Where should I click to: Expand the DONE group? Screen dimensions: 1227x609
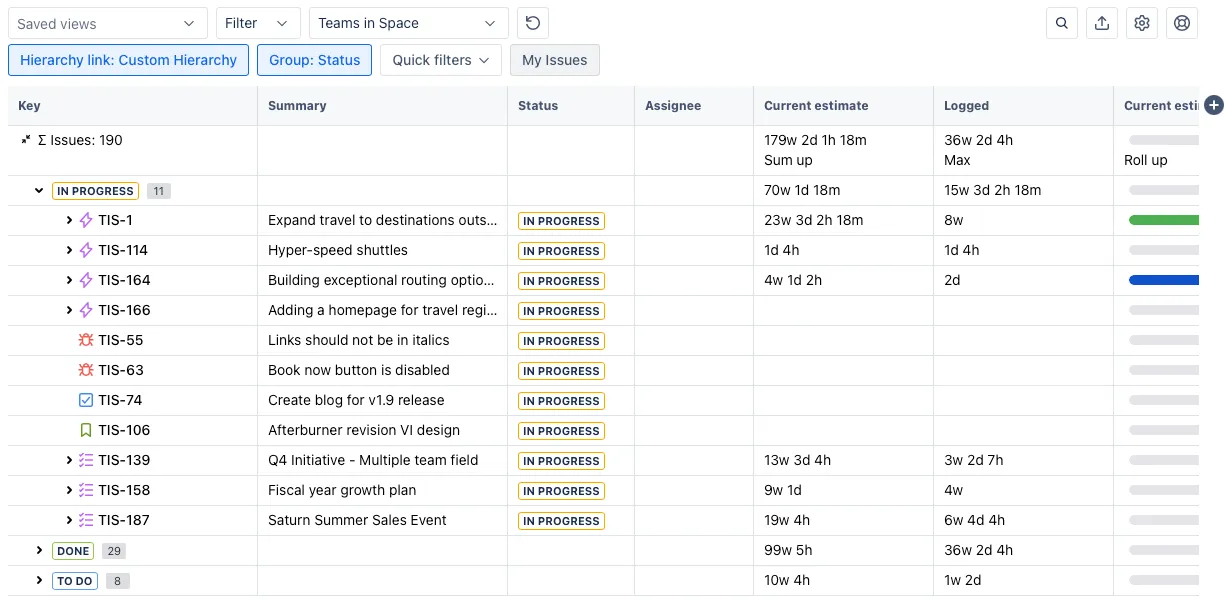[x=39, y=550]
